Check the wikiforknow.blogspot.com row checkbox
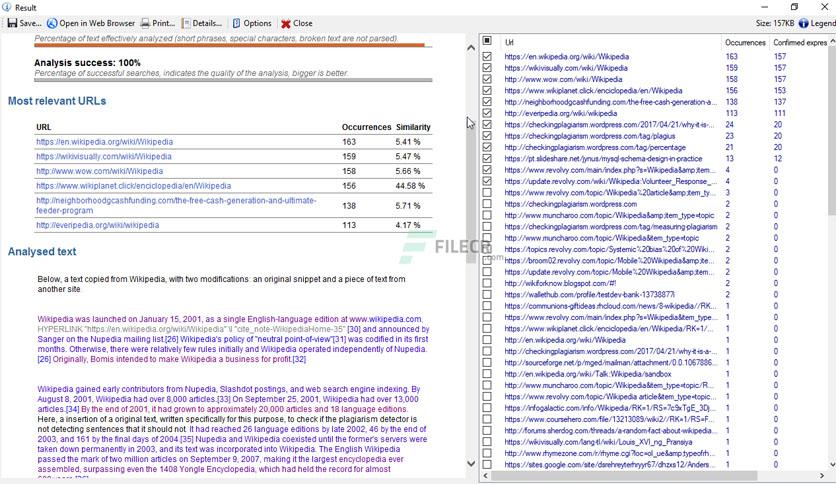 tap(487, 283)
